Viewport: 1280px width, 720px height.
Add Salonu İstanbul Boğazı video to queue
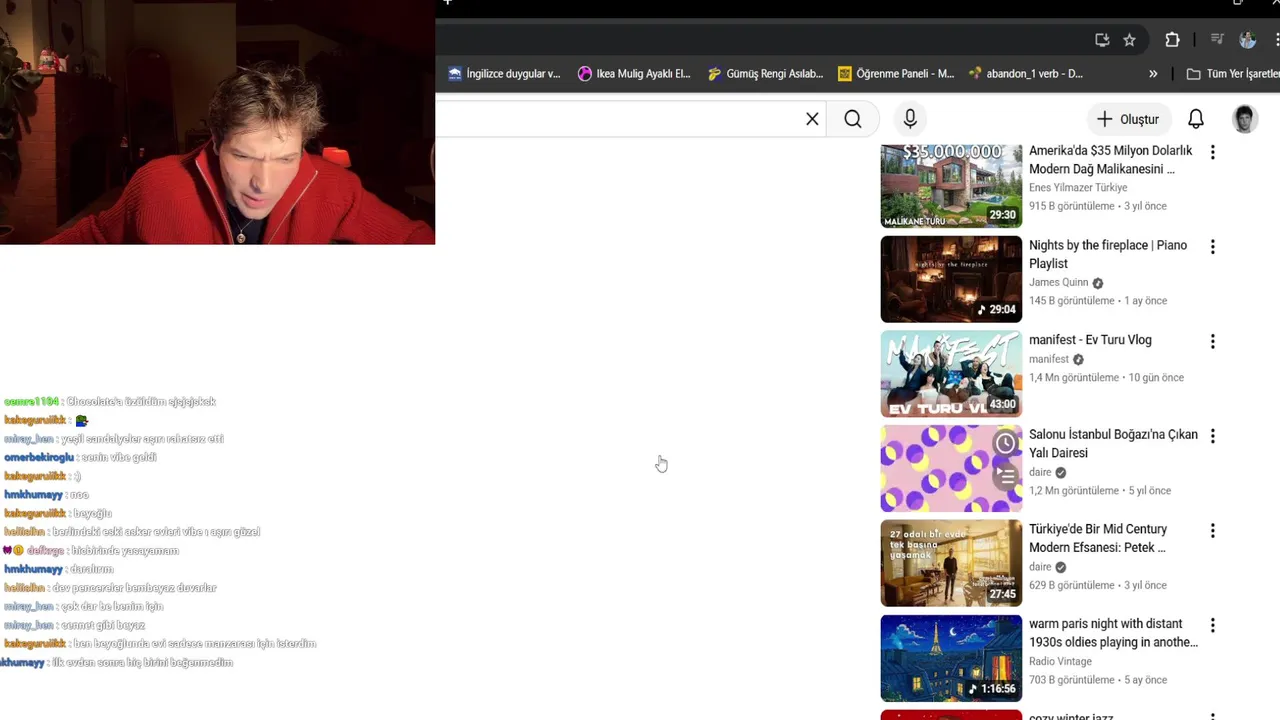[1005, 477]
